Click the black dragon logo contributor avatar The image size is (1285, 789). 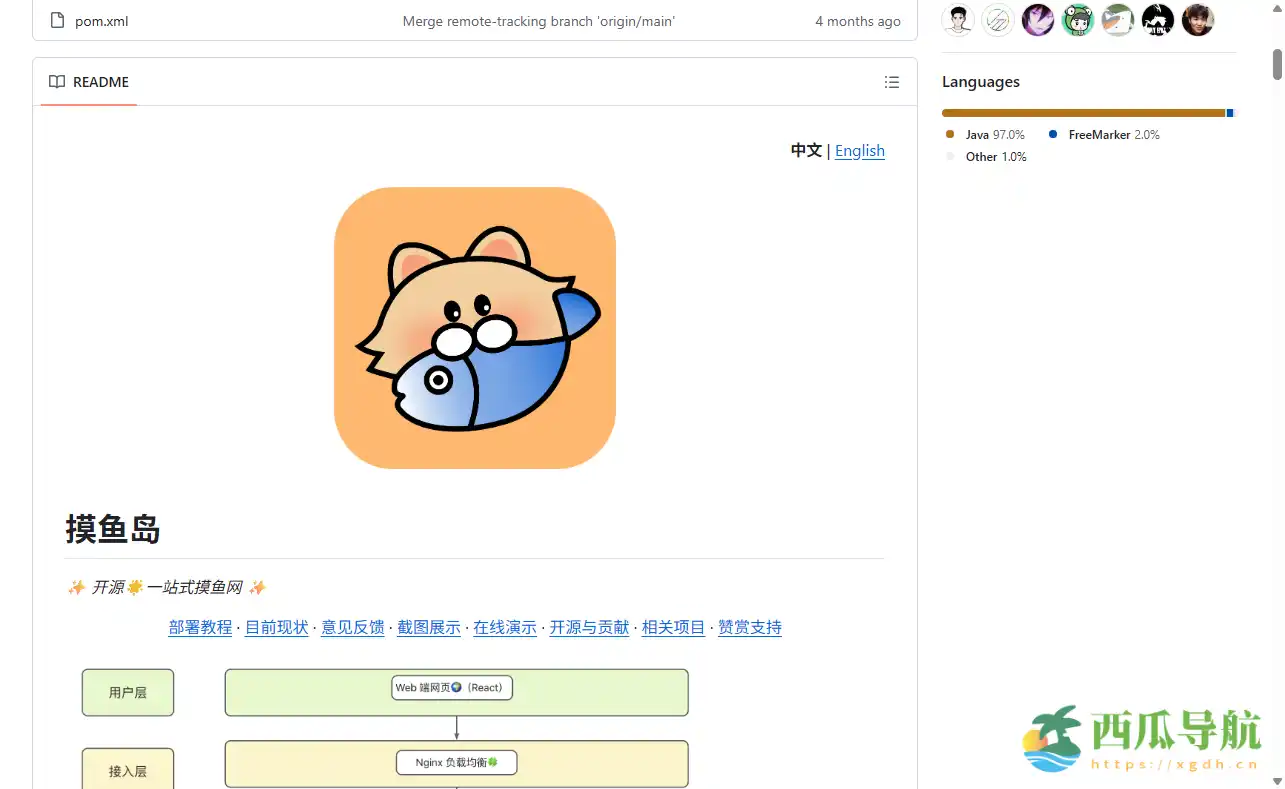[x=1158, y=20]
